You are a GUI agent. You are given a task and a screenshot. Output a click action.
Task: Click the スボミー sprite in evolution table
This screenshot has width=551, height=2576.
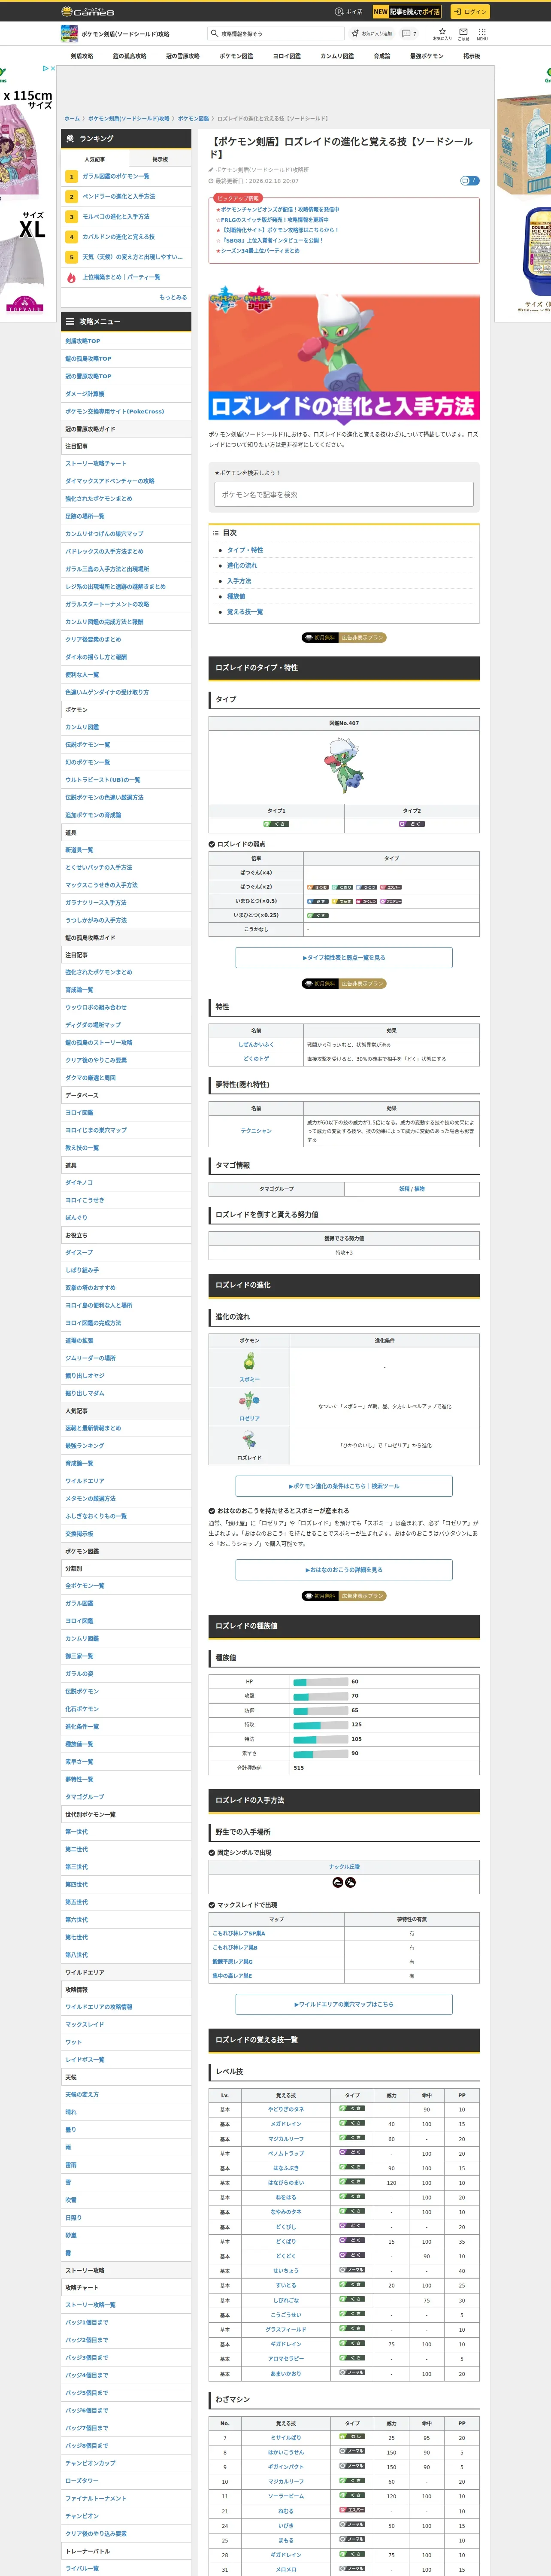tap(249, 1361)
